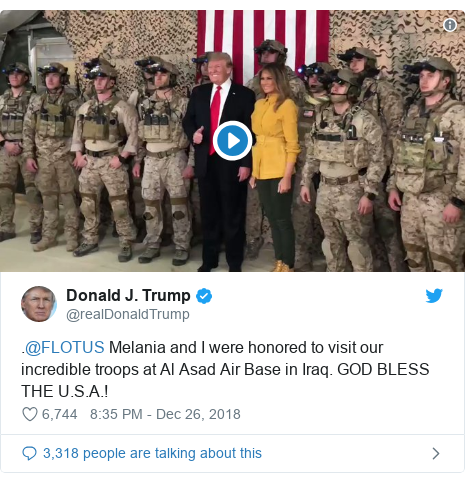465x483 pixels.
Task: Click the 6,744 likes count
Action: [x=60, y=414]
